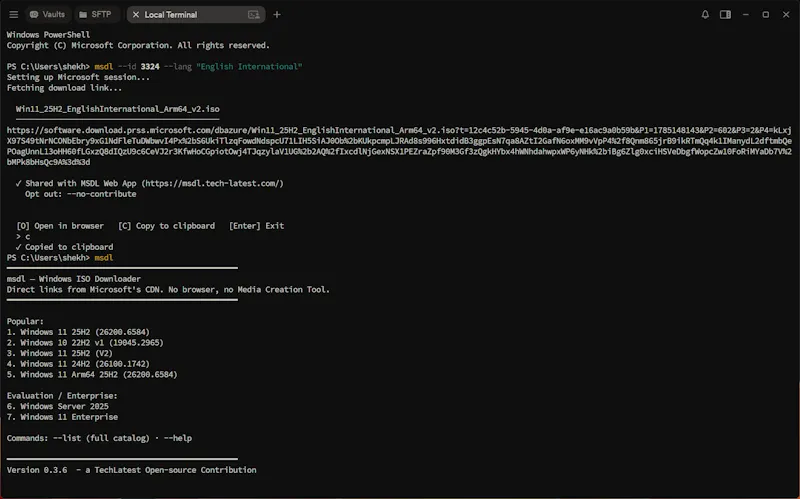The height and width of the screenshot is (499, 800).
Task: Click the Microsoft download URL text
Action: (x=399, y=146)
